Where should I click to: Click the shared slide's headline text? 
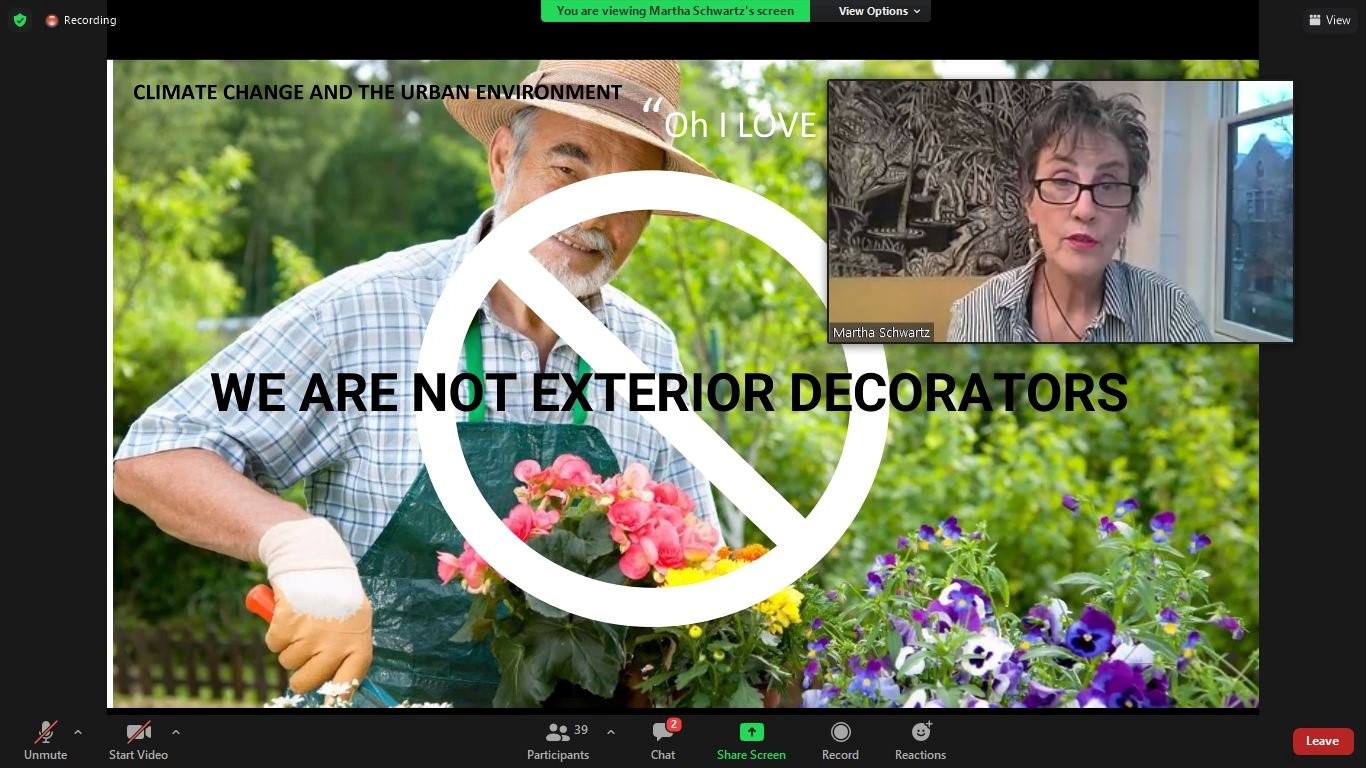click(x=668, y=392)
